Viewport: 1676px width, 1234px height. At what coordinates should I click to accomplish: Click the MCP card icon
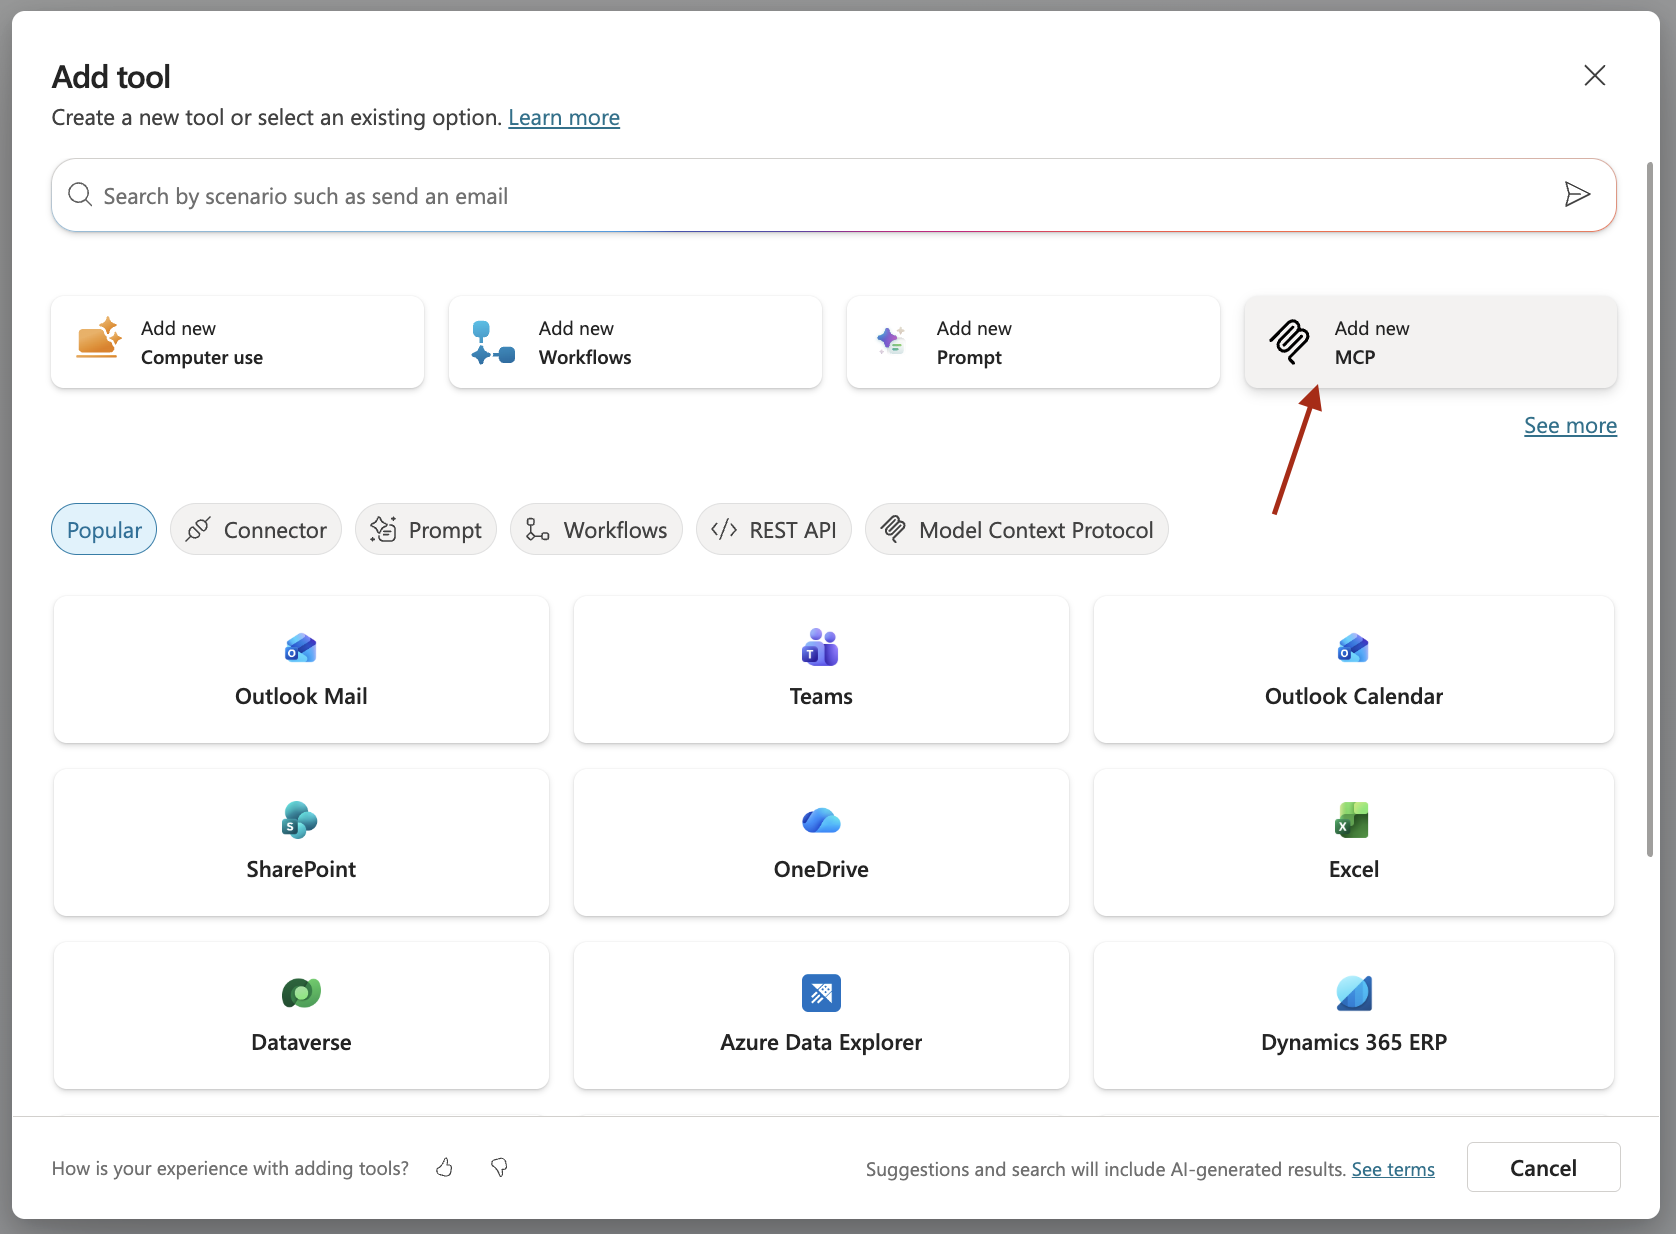1289,342
